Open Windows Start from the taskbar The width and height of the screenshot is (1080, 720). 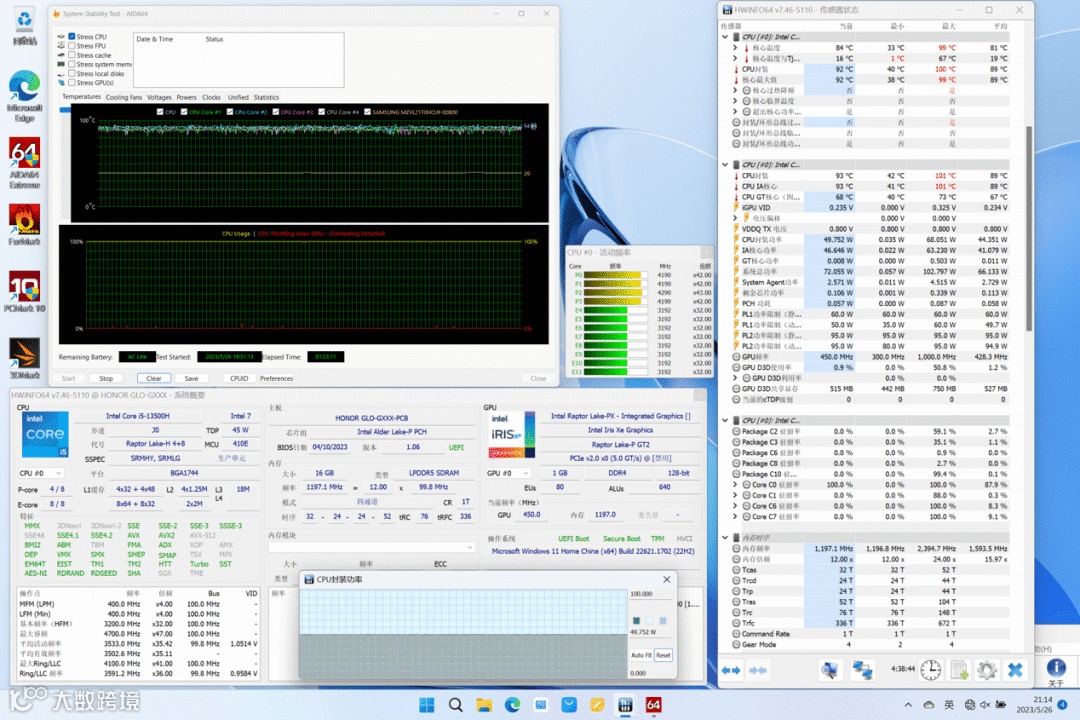point(424,706)
